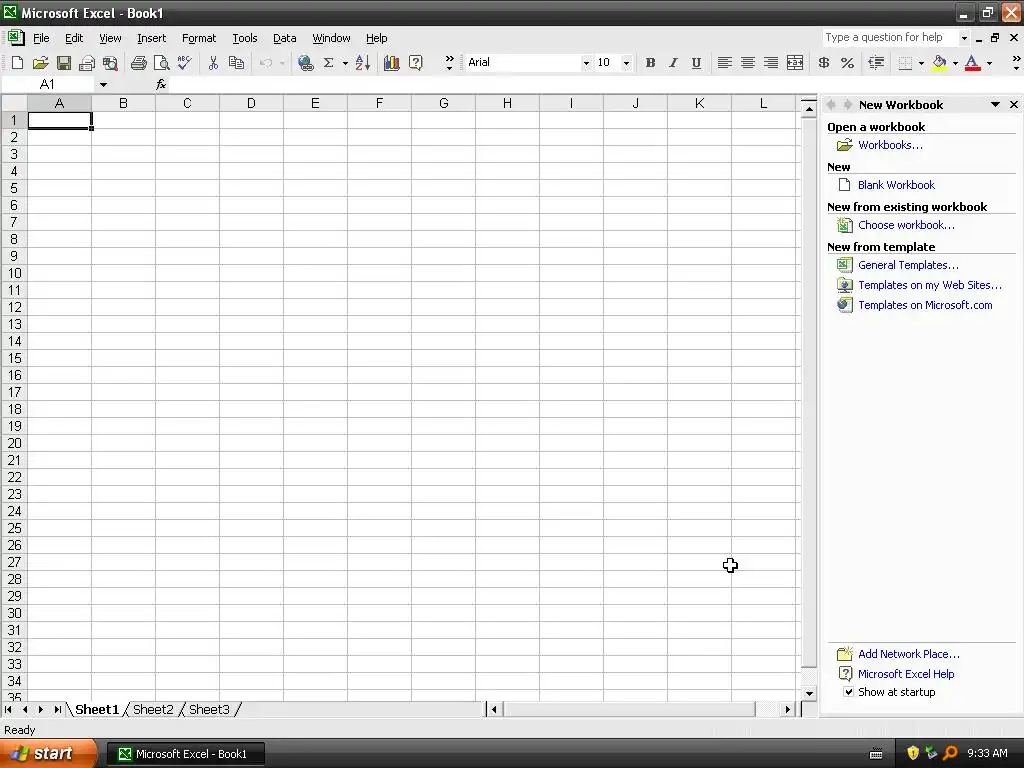Click the Microsoft Excel - Book1 taskbar button
Image resolution: width=1024 pixels, height=768 pixels.
185,754
